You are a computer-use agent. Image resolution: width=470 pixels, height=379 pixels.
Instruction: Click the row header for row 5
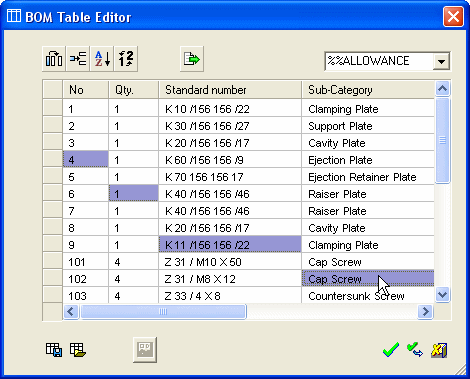click(53, 177)
